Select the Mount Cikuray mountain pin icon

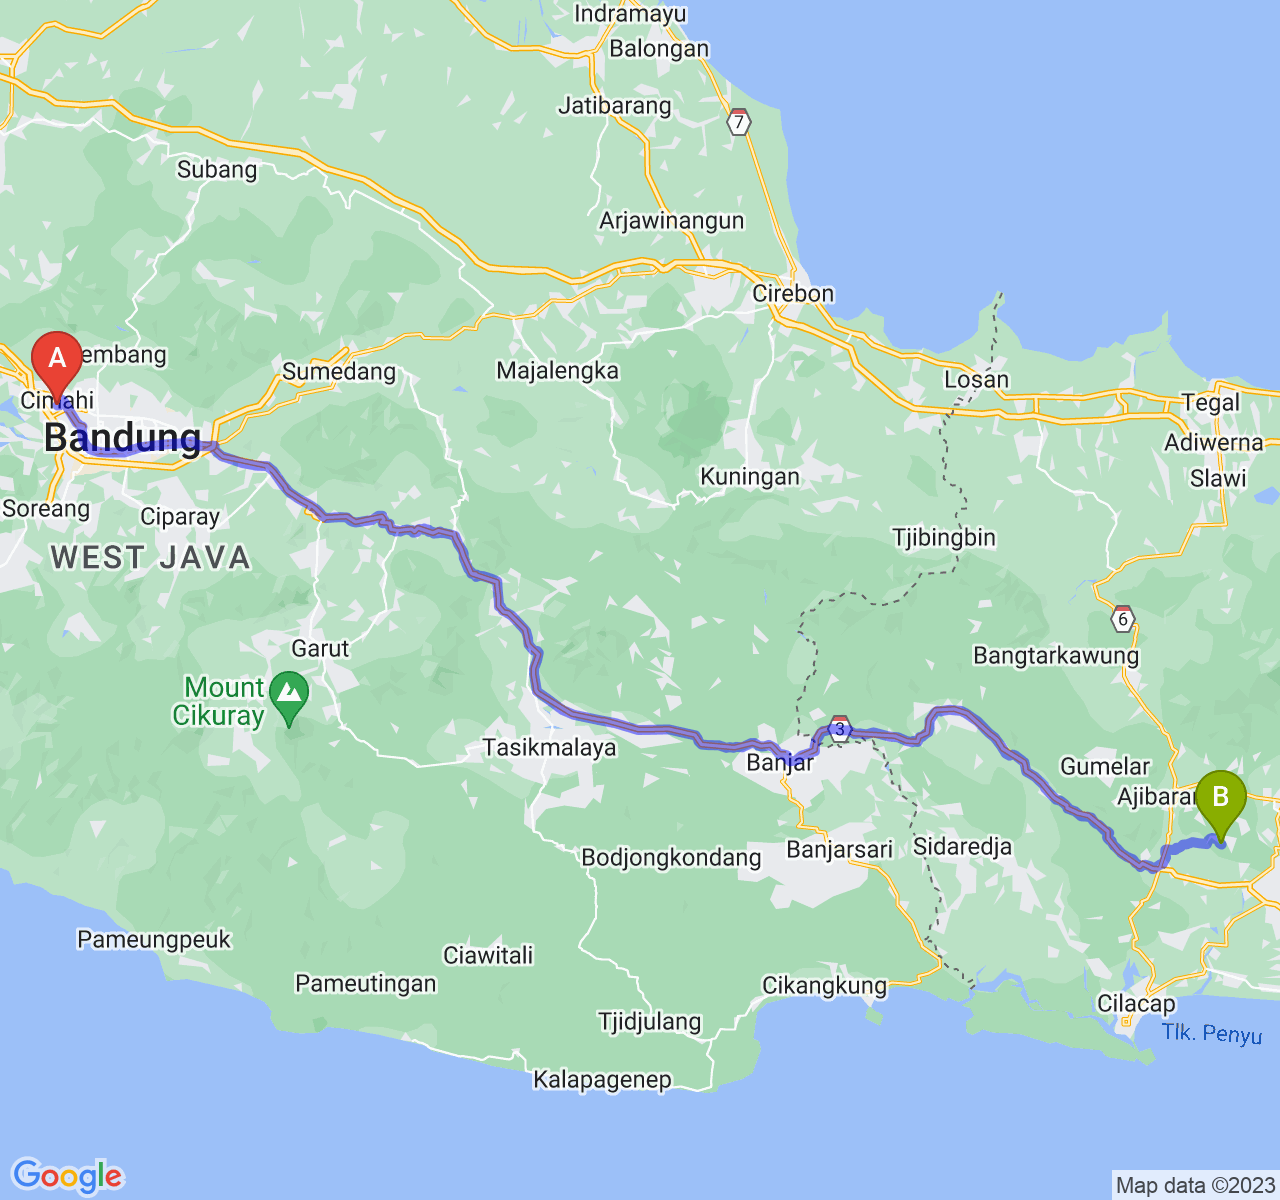pos(290,700)
